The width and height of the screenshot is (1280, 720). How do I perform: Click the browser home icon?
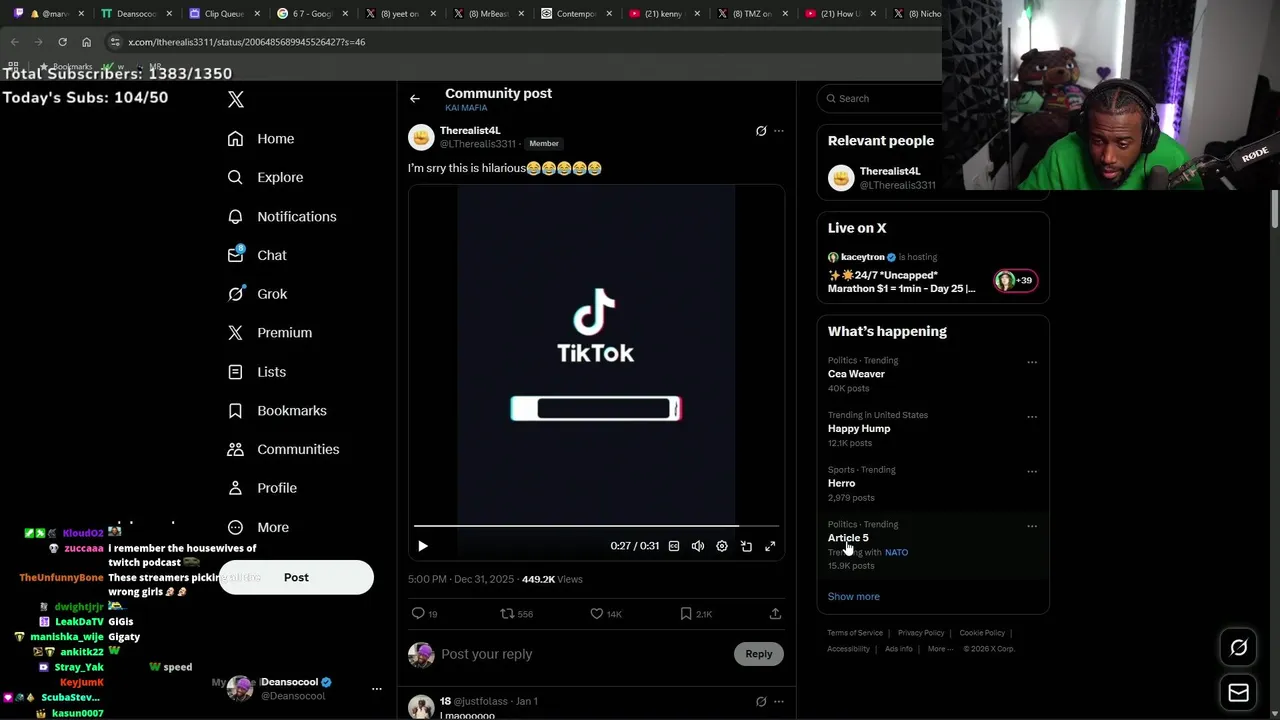[86, 42]
